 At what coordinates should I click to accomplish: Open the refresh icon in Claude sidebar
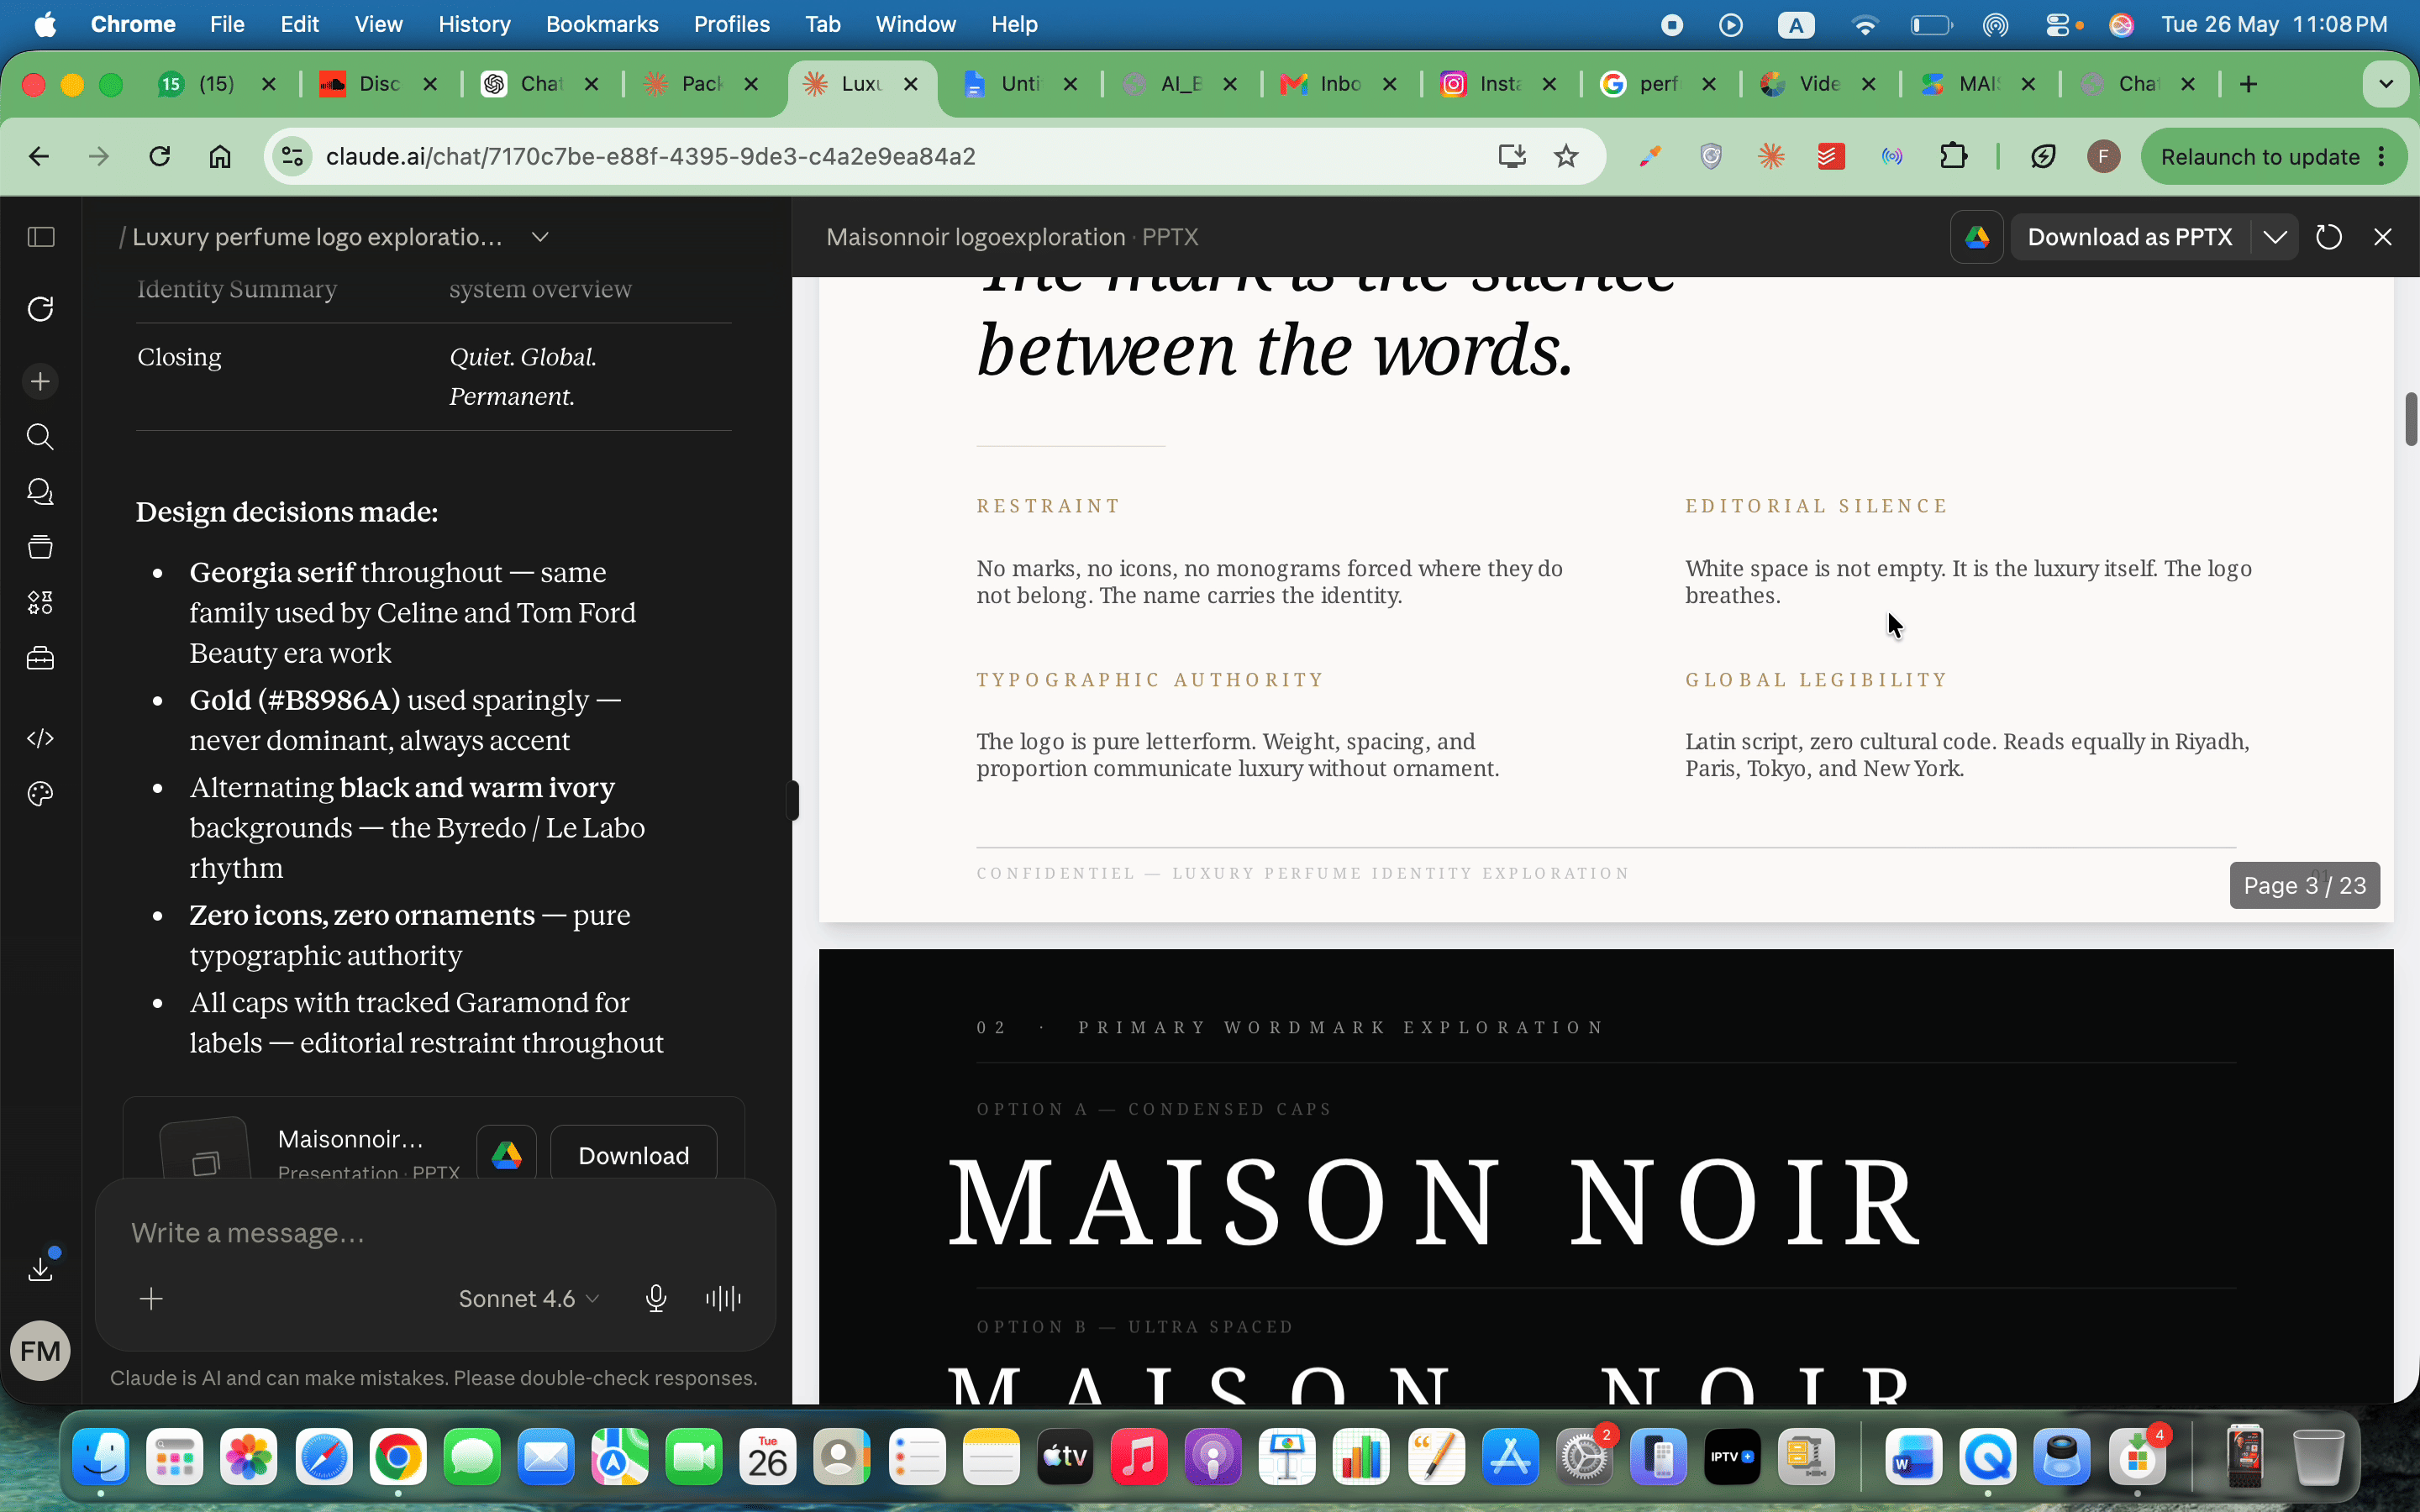41,309
